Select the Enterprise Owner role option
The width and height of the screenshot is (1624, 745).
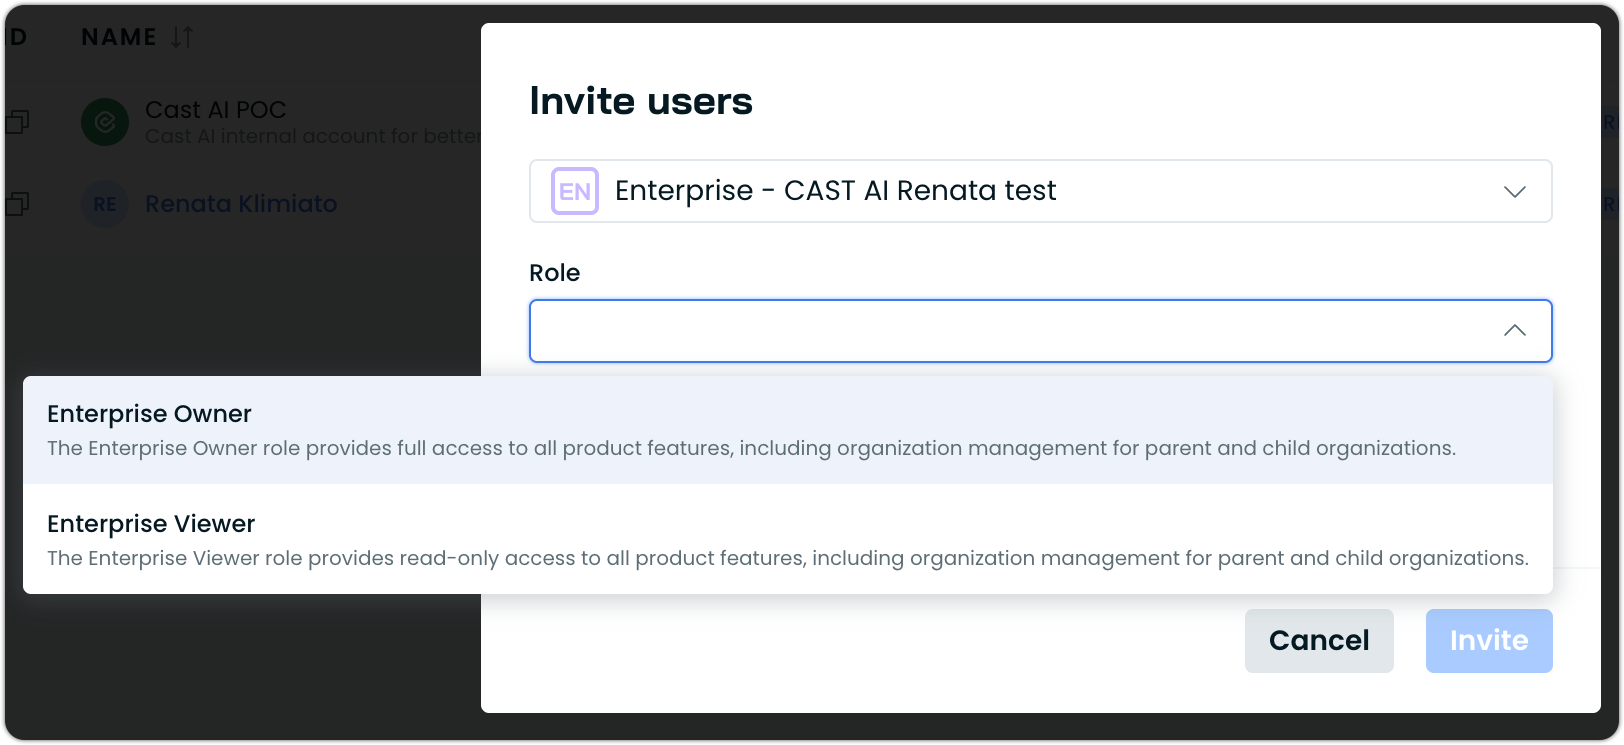[x=788, y=430]
